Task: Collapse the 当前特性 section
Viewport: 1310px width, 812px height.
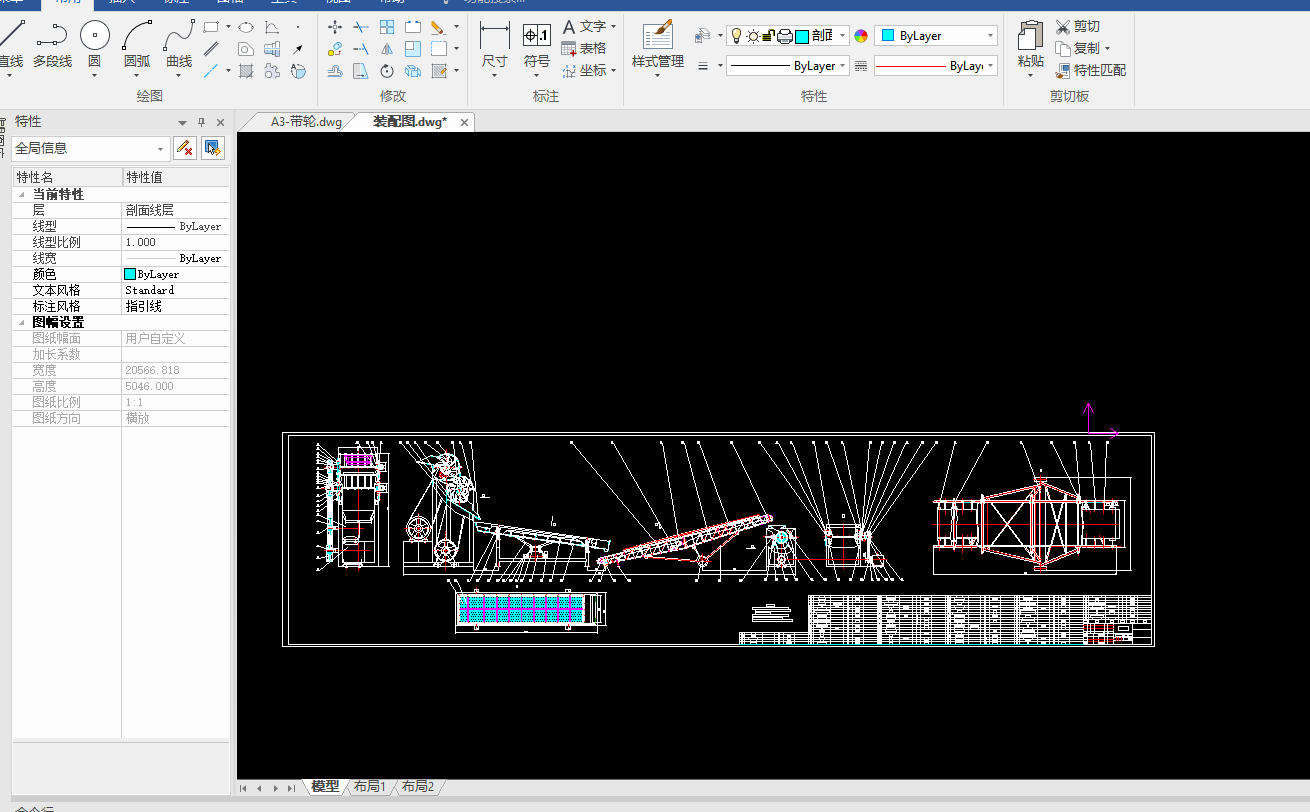Action: pyautogui.click(x=22, y=194)
